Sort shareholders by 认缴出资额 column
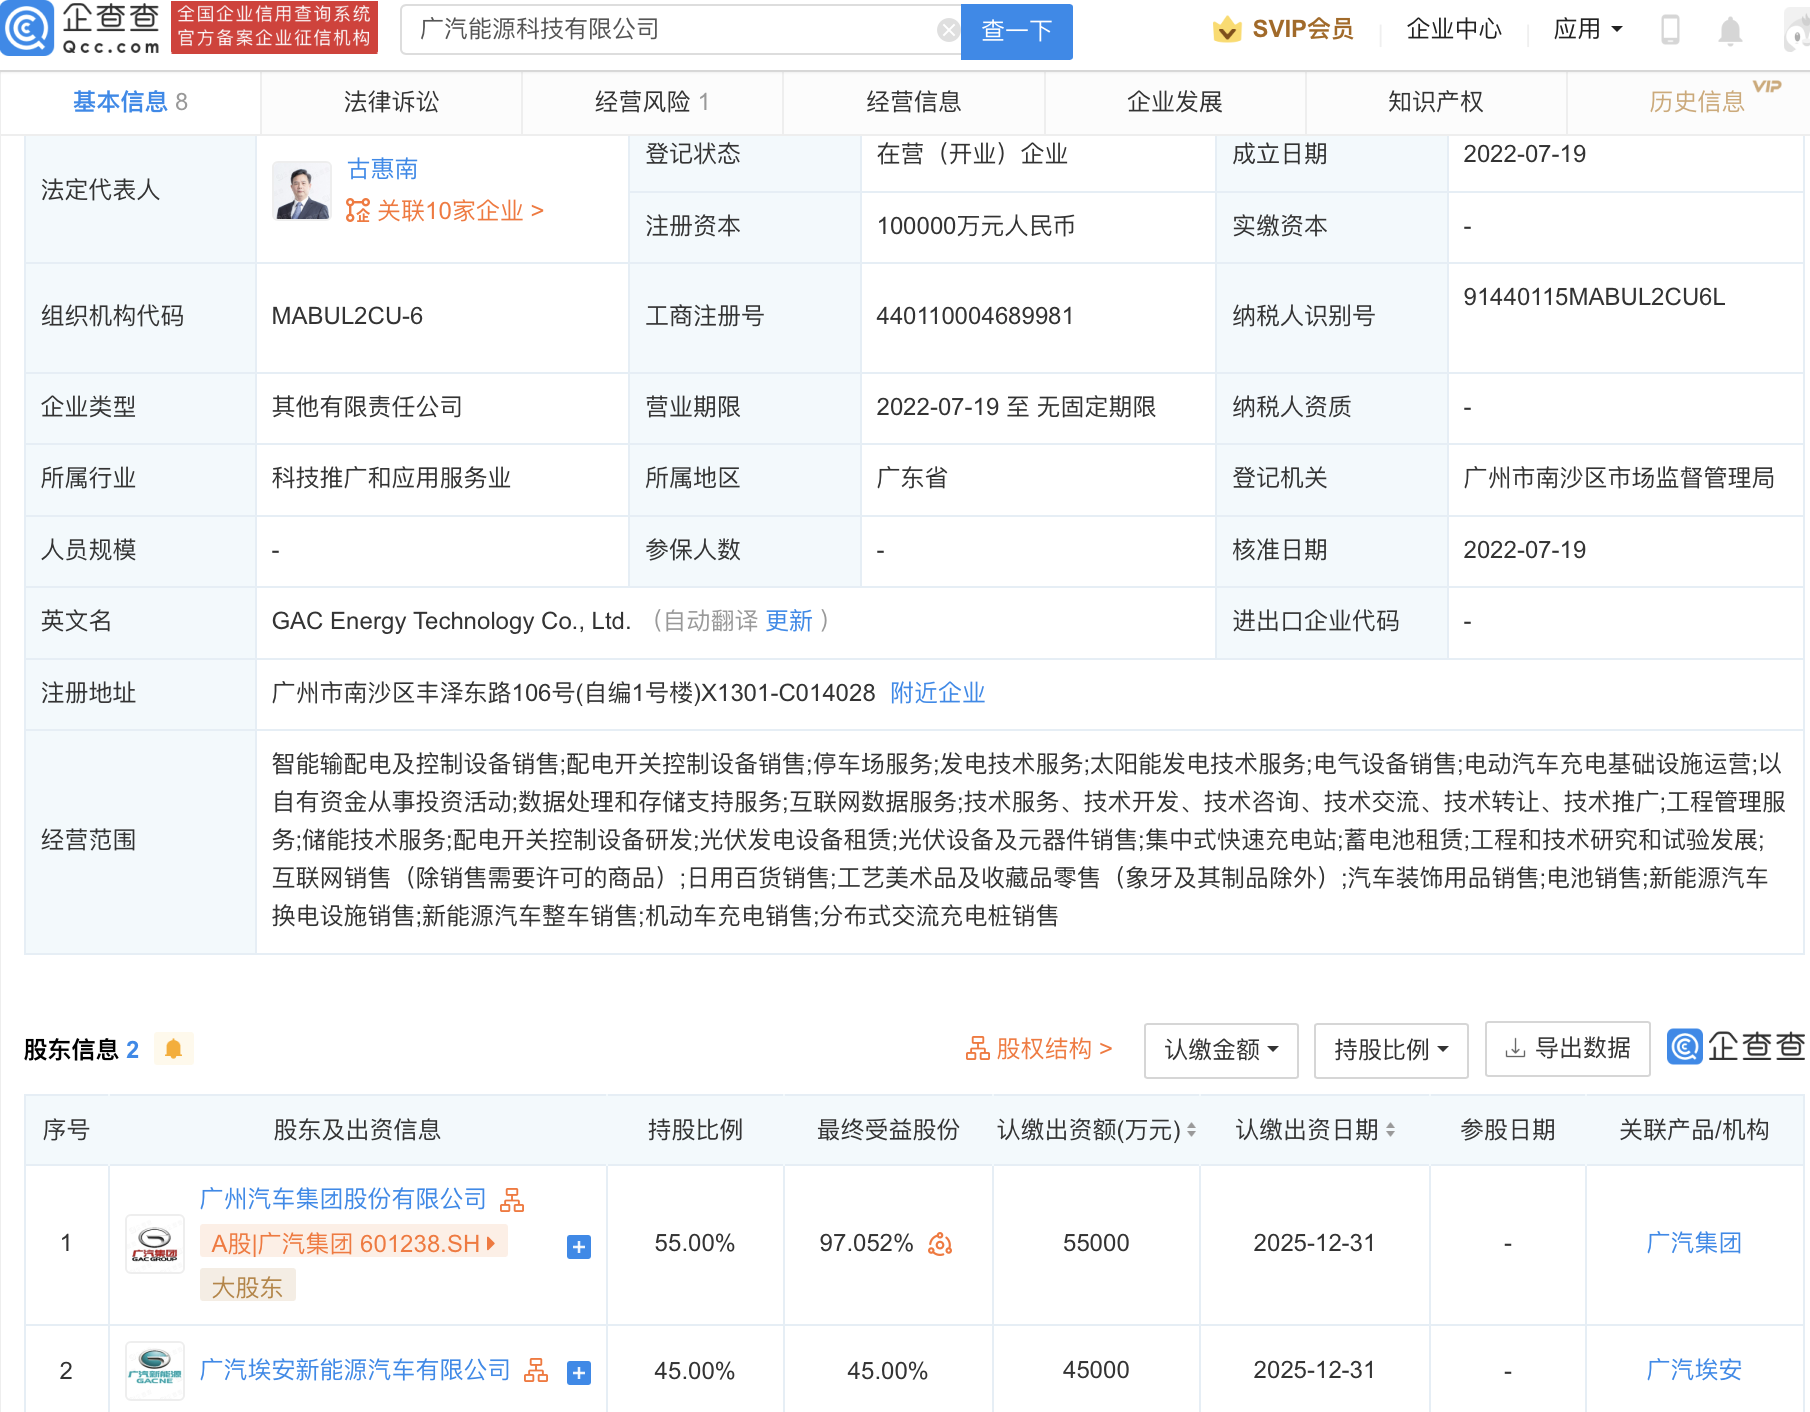The image size is (1810, 1412). [1192, 1130]
